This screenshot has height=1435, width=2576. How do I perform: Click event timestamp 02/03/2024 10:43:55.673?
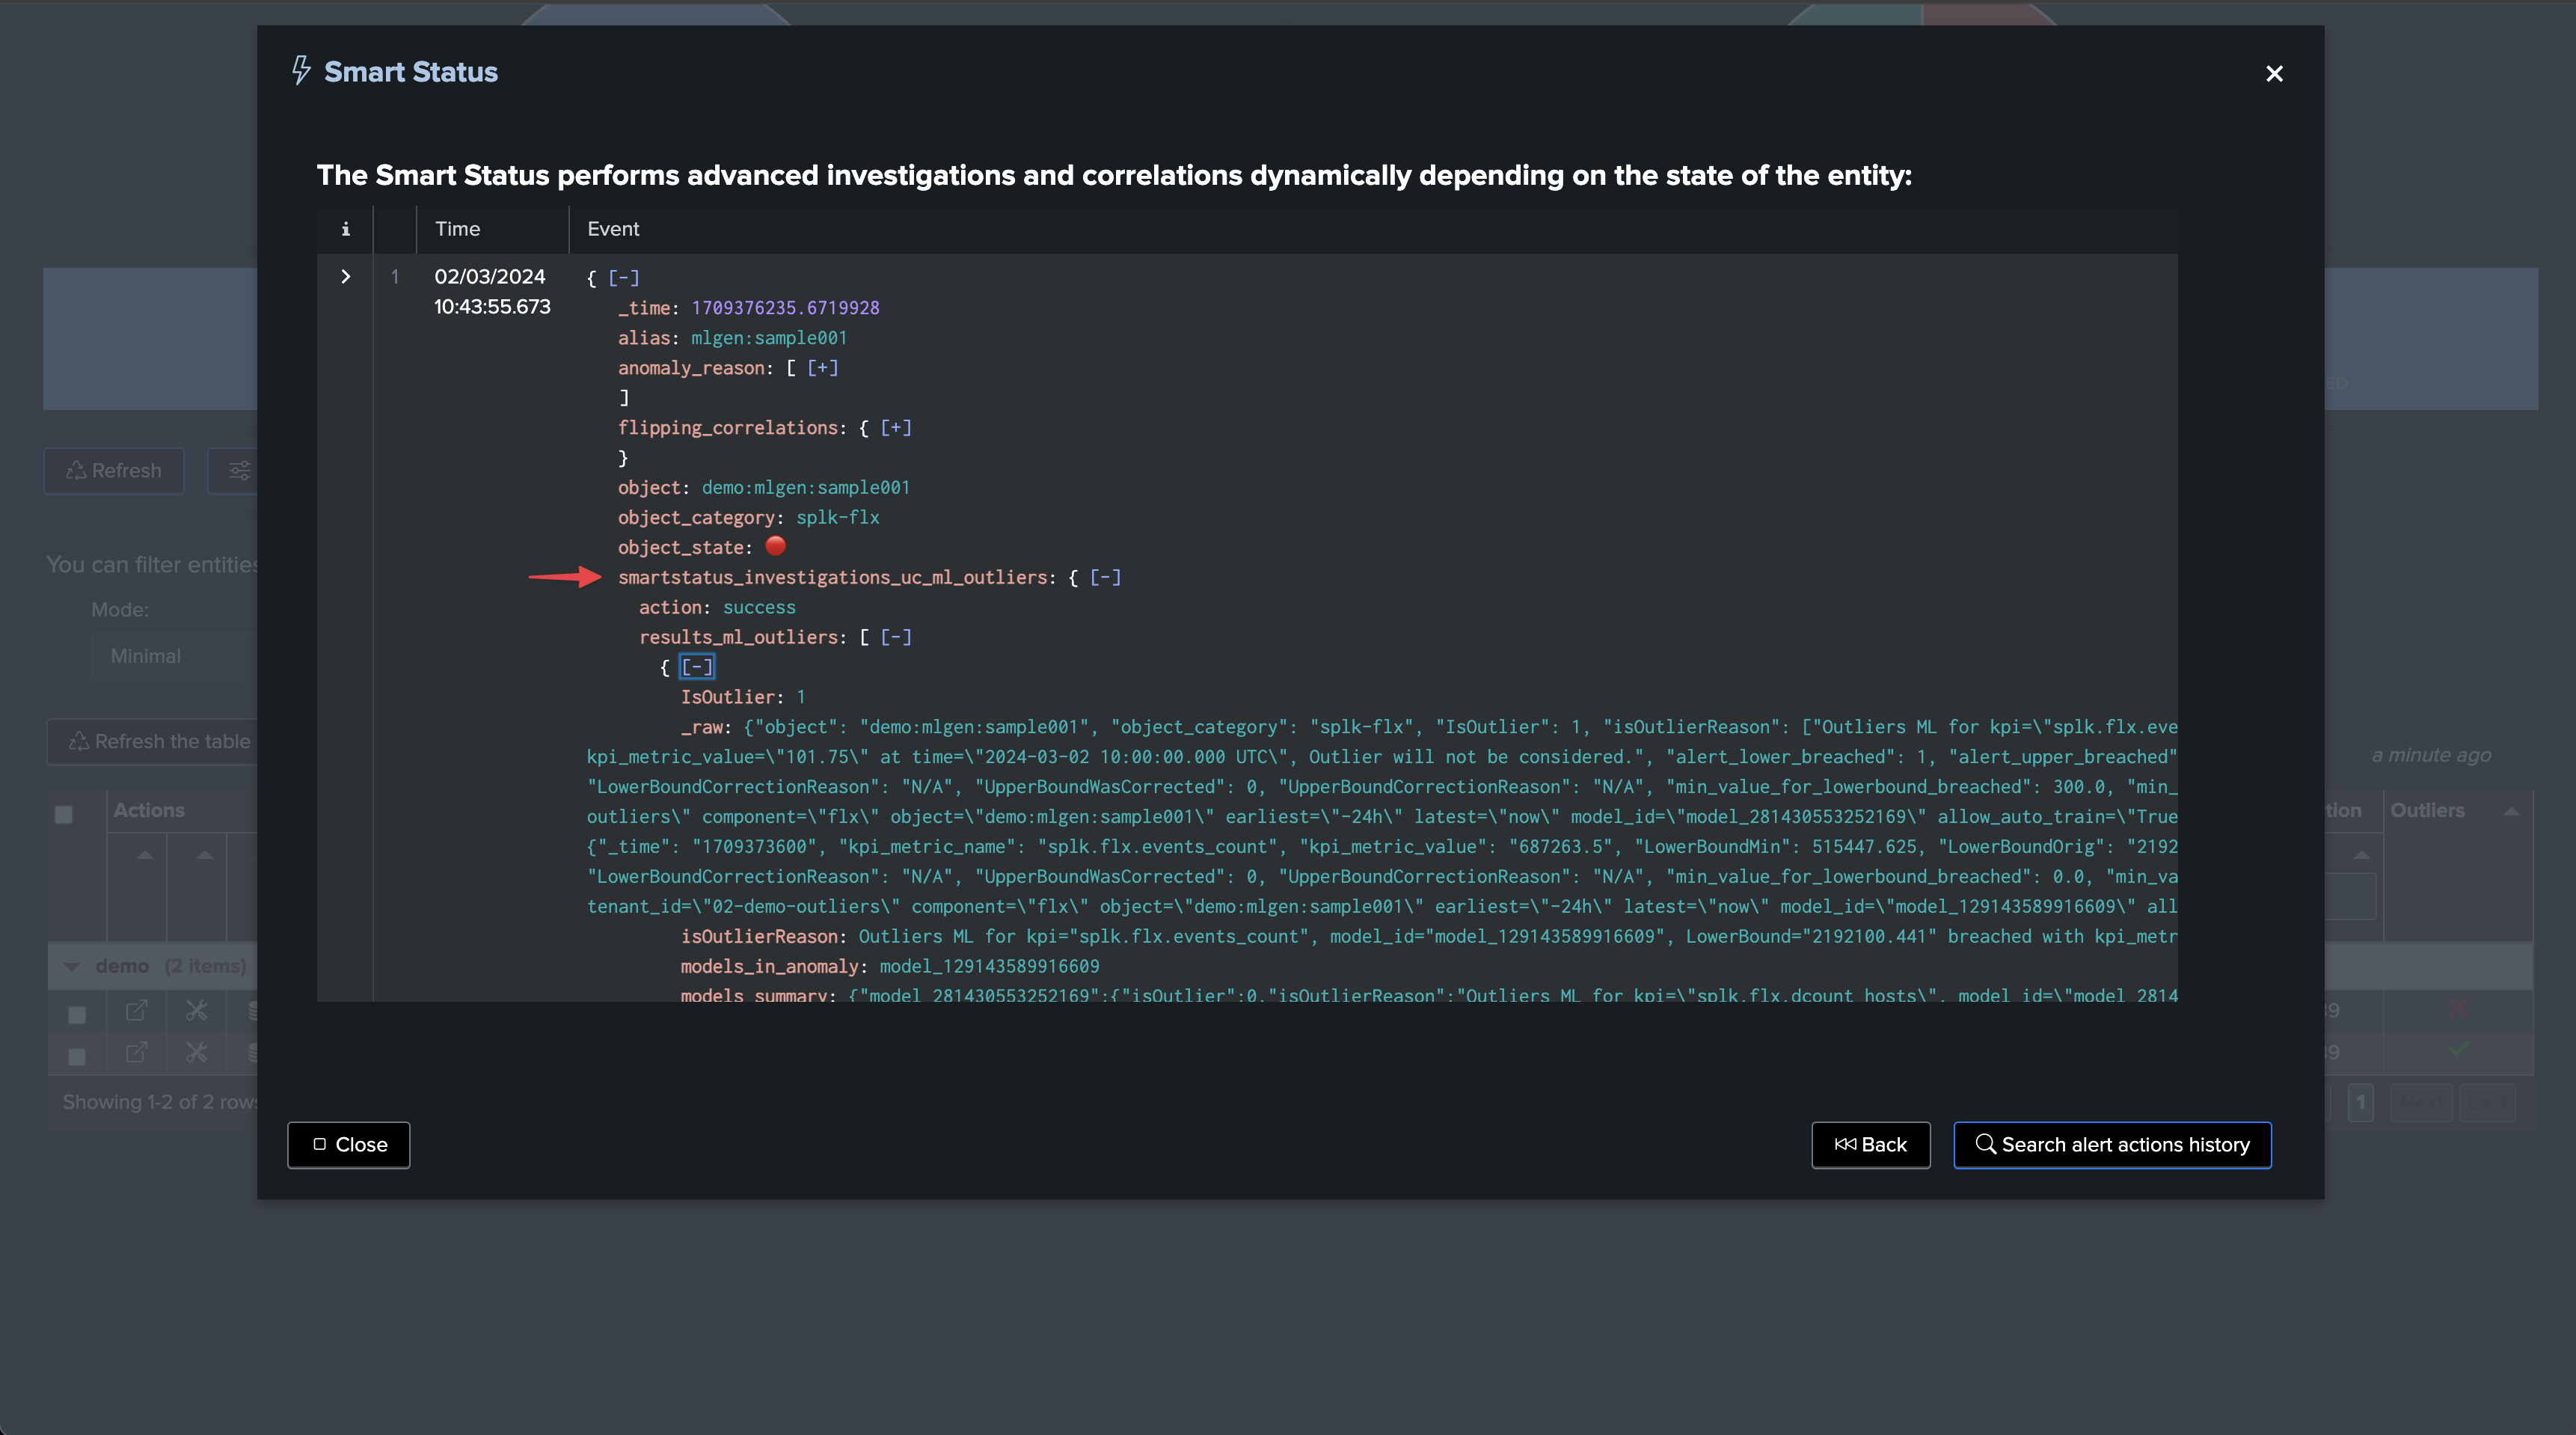pos(492,292)
